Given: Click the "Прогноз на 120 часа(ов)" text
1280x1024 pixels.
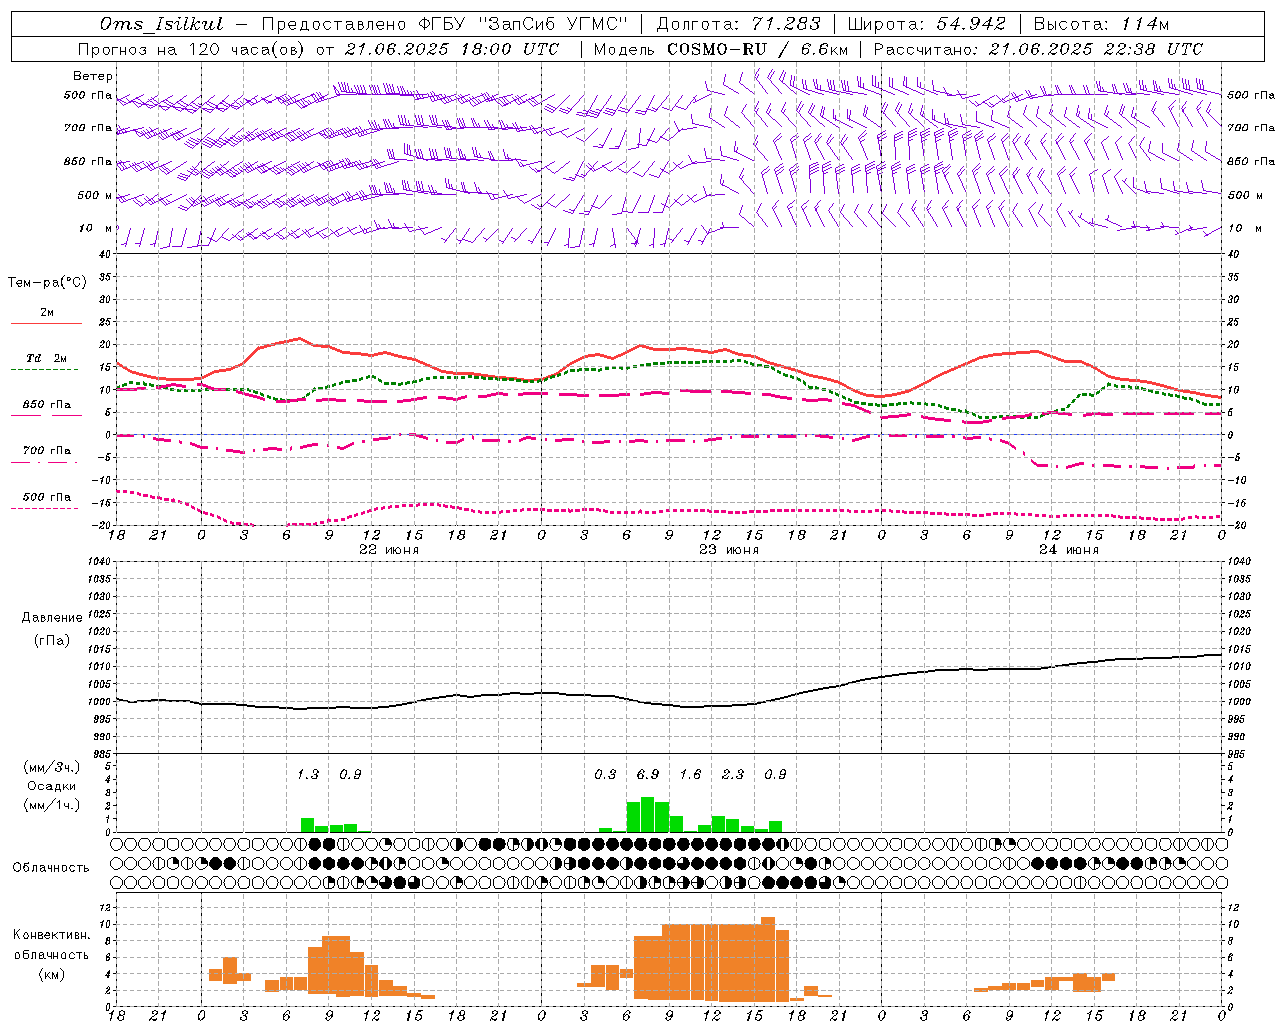Looking at the screenshot, I should pyautogui.click(x=193, y=49).
